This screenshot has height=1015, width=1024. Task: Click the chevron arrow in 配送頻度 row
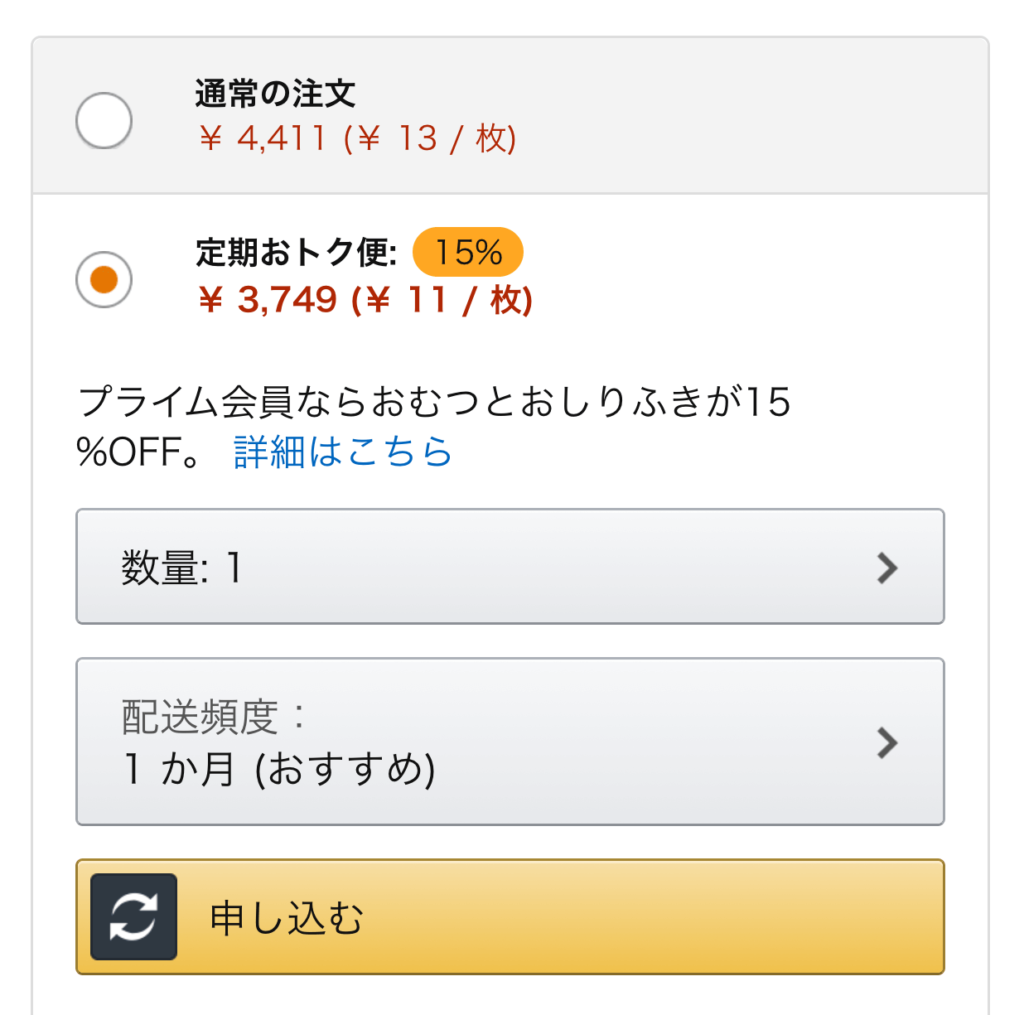887,743
